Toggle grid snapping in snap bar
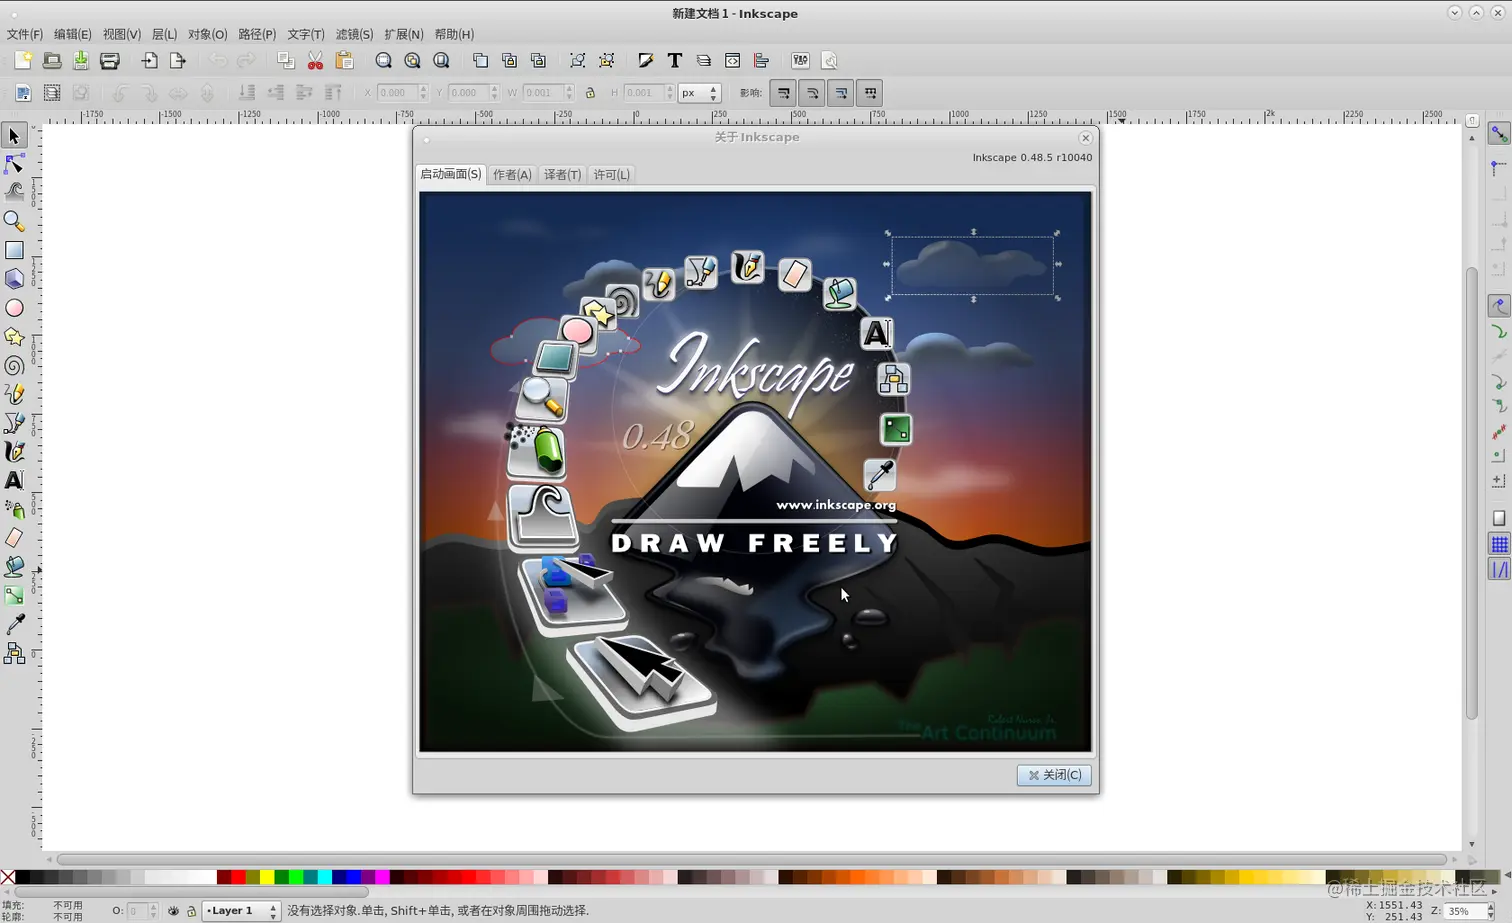This screenshot has width=1512, height=923. pos(1499,545)
